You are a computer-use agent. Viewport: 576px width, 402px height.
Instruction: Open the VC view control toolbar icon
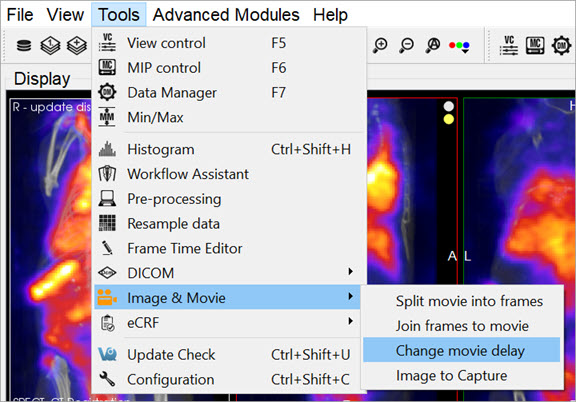(x=509, y=46)
